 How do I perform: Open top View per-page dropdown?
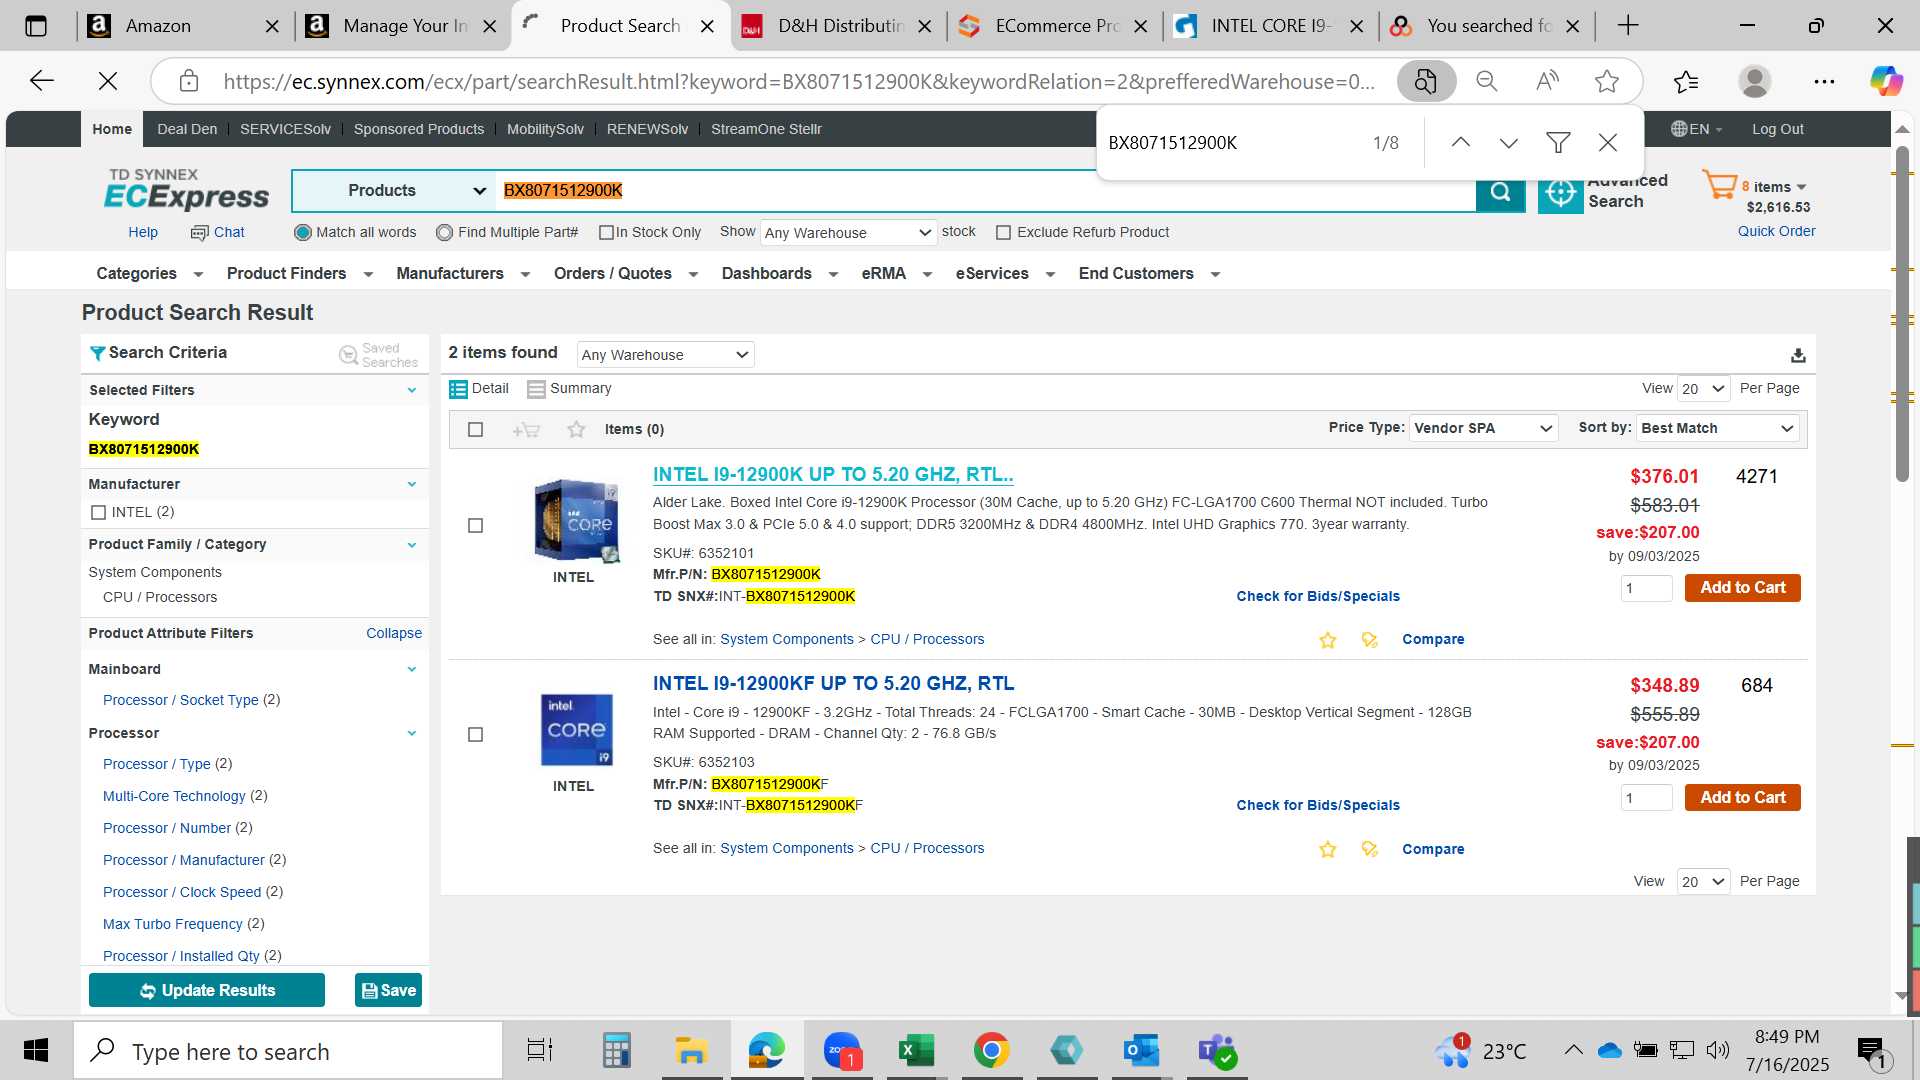pyautogui.click(x=1703, y=389)
